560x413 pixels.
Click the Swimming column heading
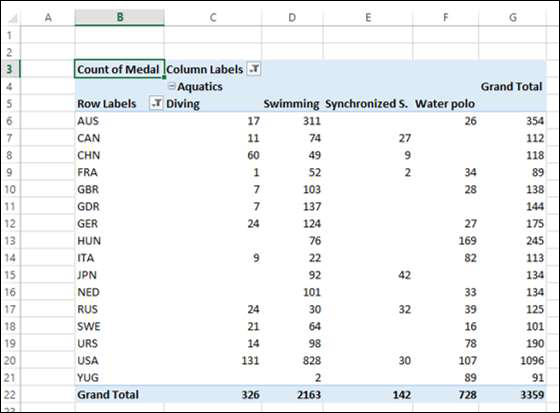point(291,104)
